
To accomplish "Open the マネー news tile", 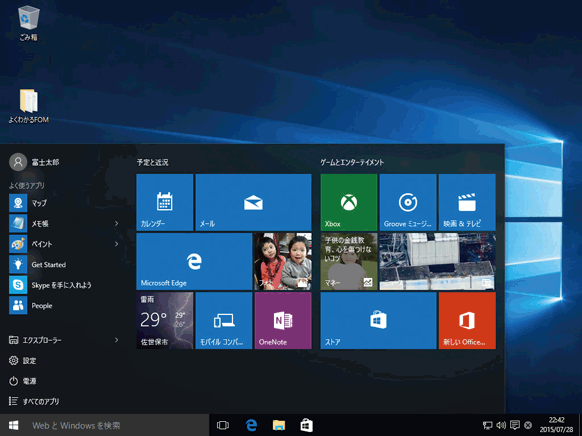I will pyautogui.click(x=349, y=261).
